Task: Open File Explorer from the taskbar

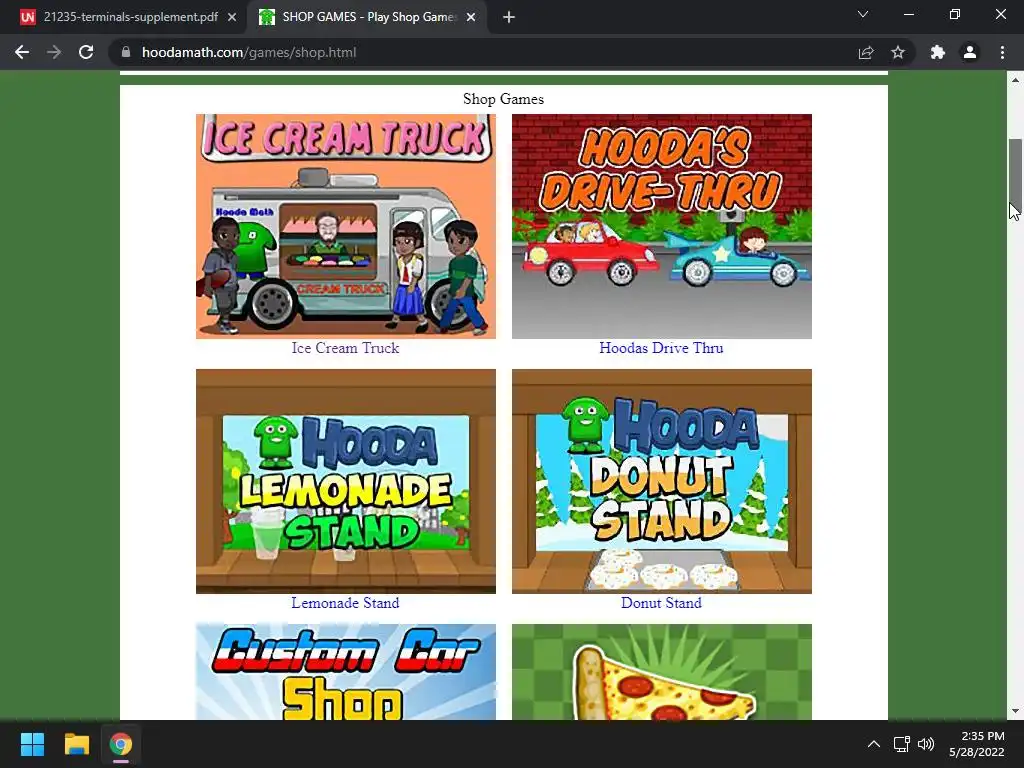Action: click(x=76, y=744)
